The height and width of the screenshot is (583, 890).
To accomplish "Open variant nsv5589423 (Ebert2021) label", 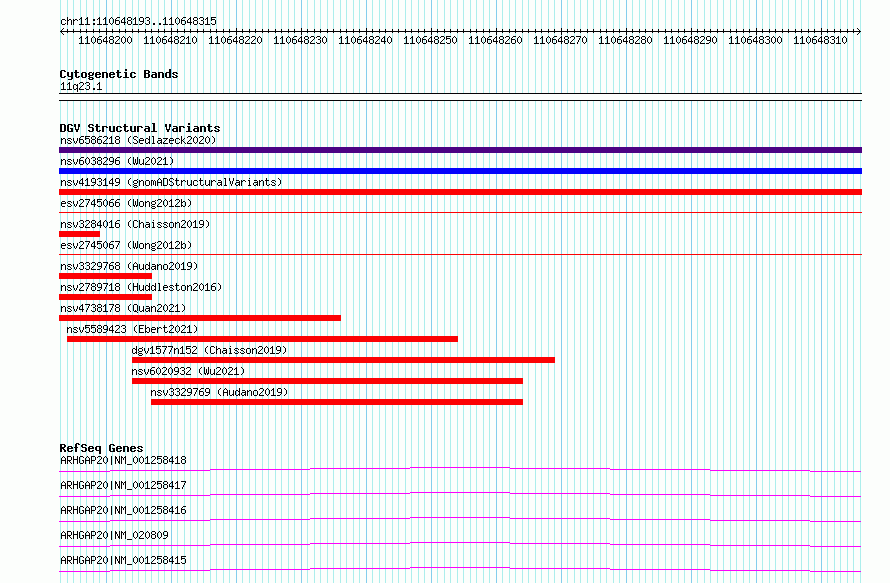I will click(132, 329).
